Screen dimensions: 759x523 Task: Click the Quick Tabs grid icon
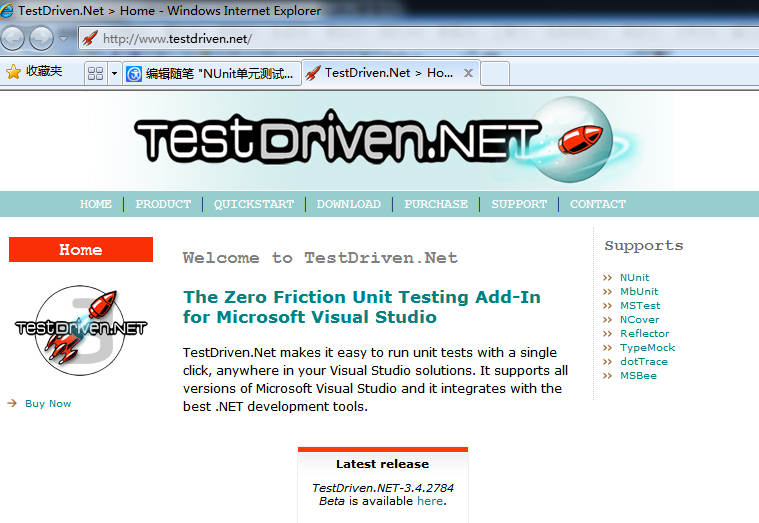95,73
